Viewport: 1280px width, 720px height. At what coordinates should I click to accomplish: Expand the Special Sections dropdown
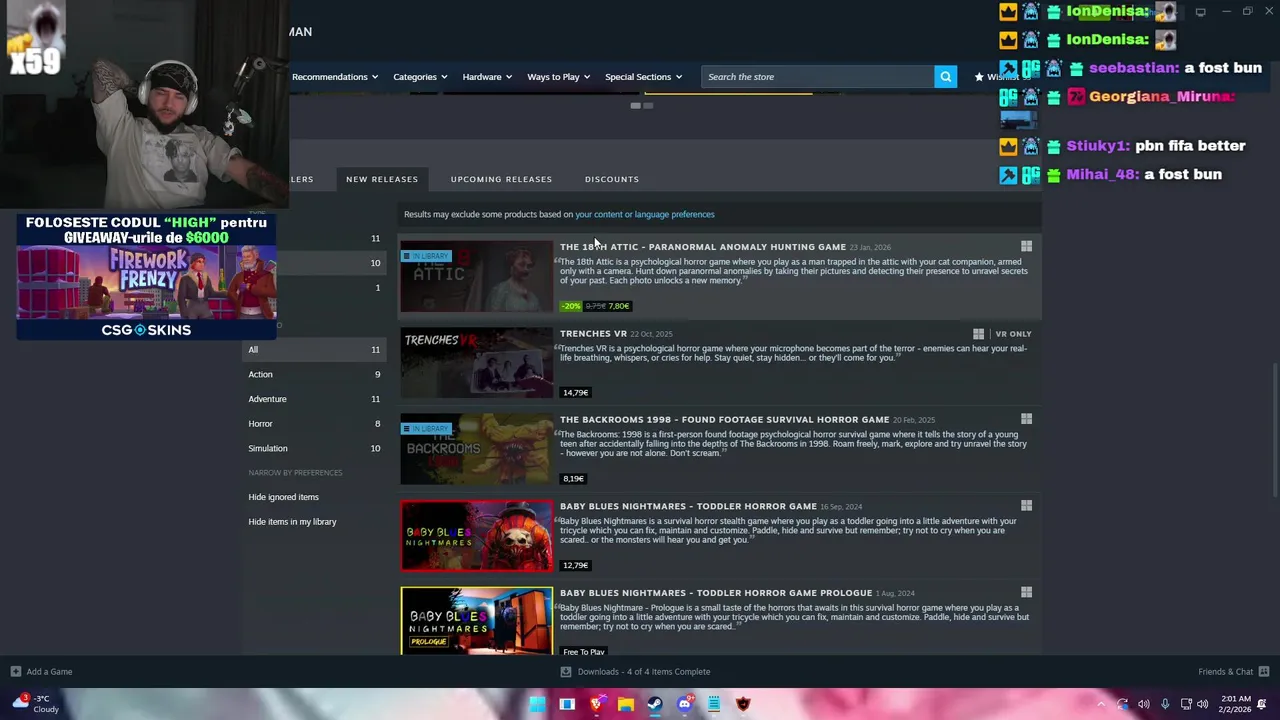643,77
